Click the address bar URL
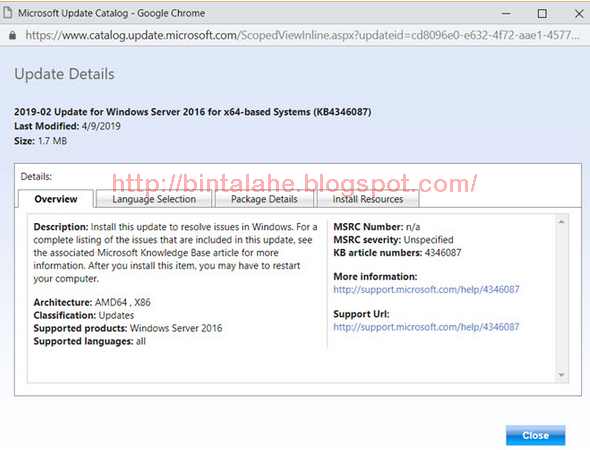This screenshot has width=590, height=450. coord(302,35)
